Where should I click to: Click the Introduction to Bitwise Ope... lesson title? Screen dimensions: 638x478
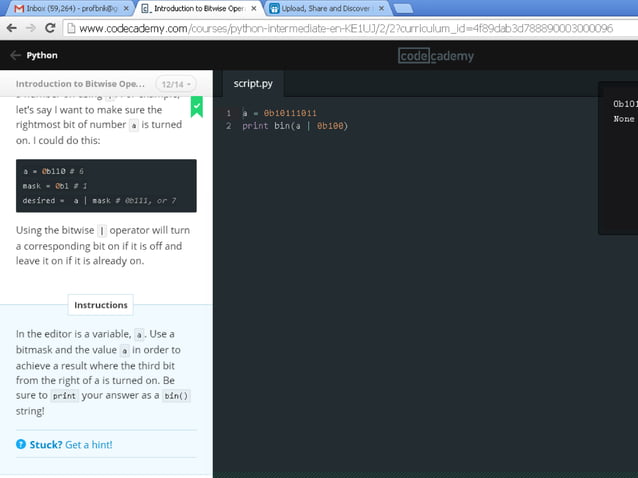tap(80, 84)
